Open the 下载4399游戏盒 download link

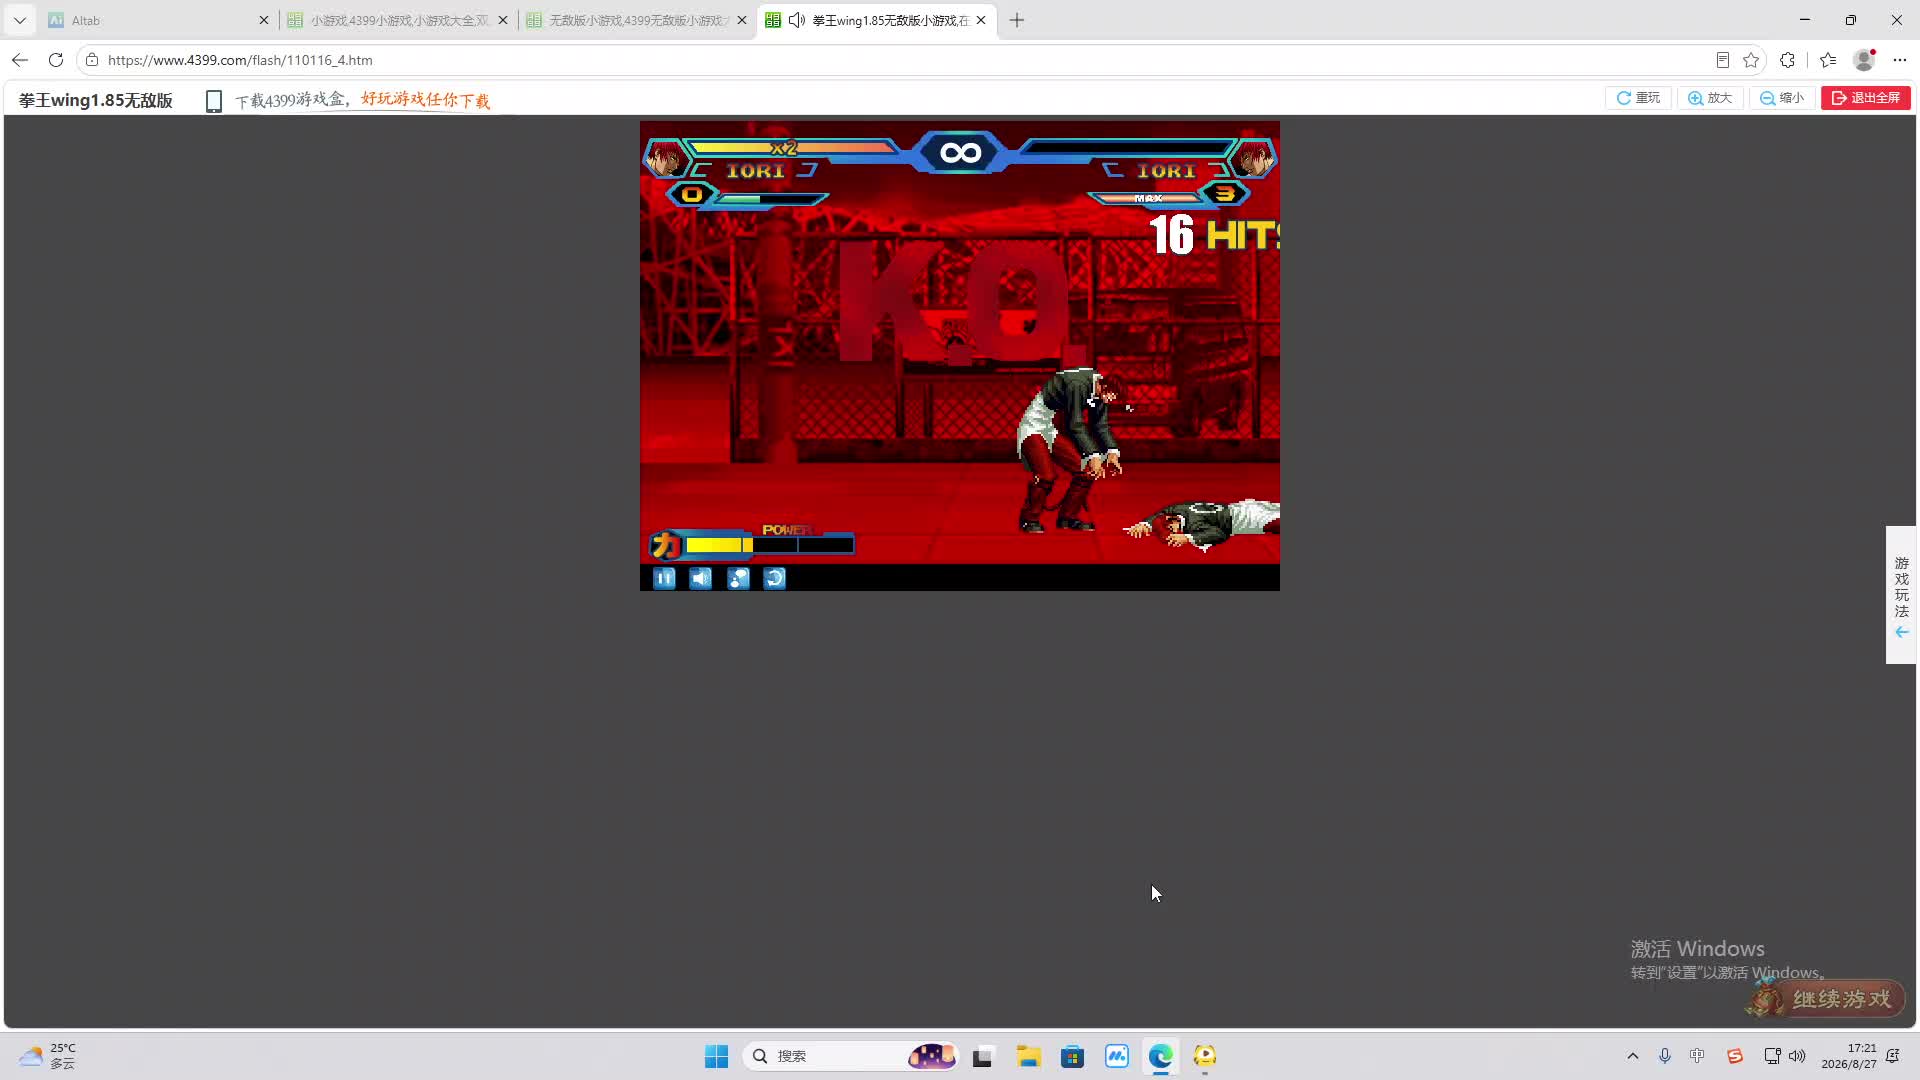pyautogui.click(x=362, y=100)
